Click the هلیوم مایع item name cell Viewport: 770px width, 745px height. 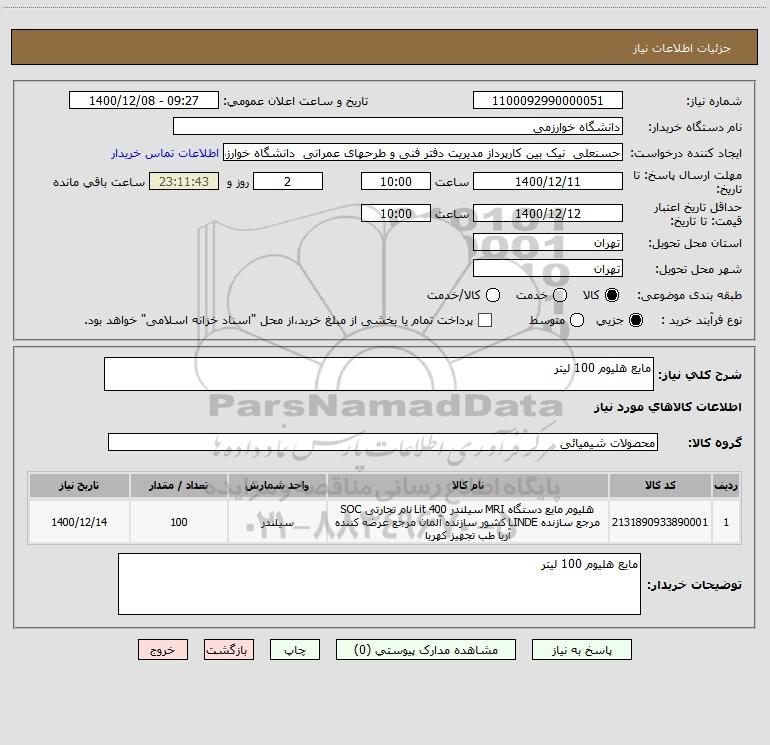coord(468,522)
